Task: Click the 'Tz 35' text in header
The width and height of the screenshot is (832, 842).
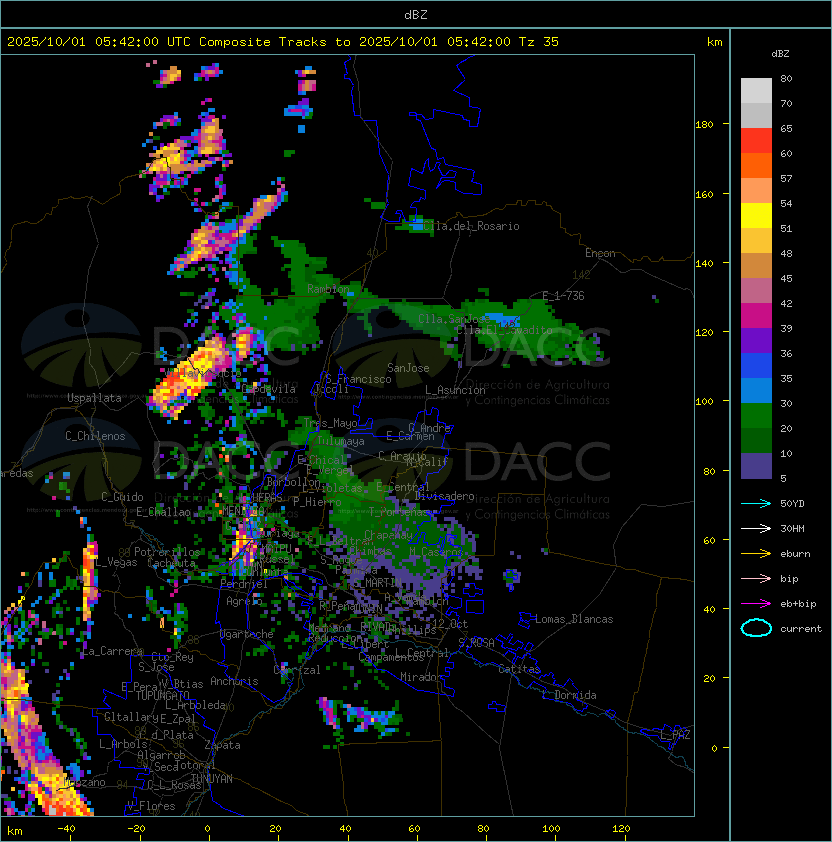Action: [x=539, y=42]
